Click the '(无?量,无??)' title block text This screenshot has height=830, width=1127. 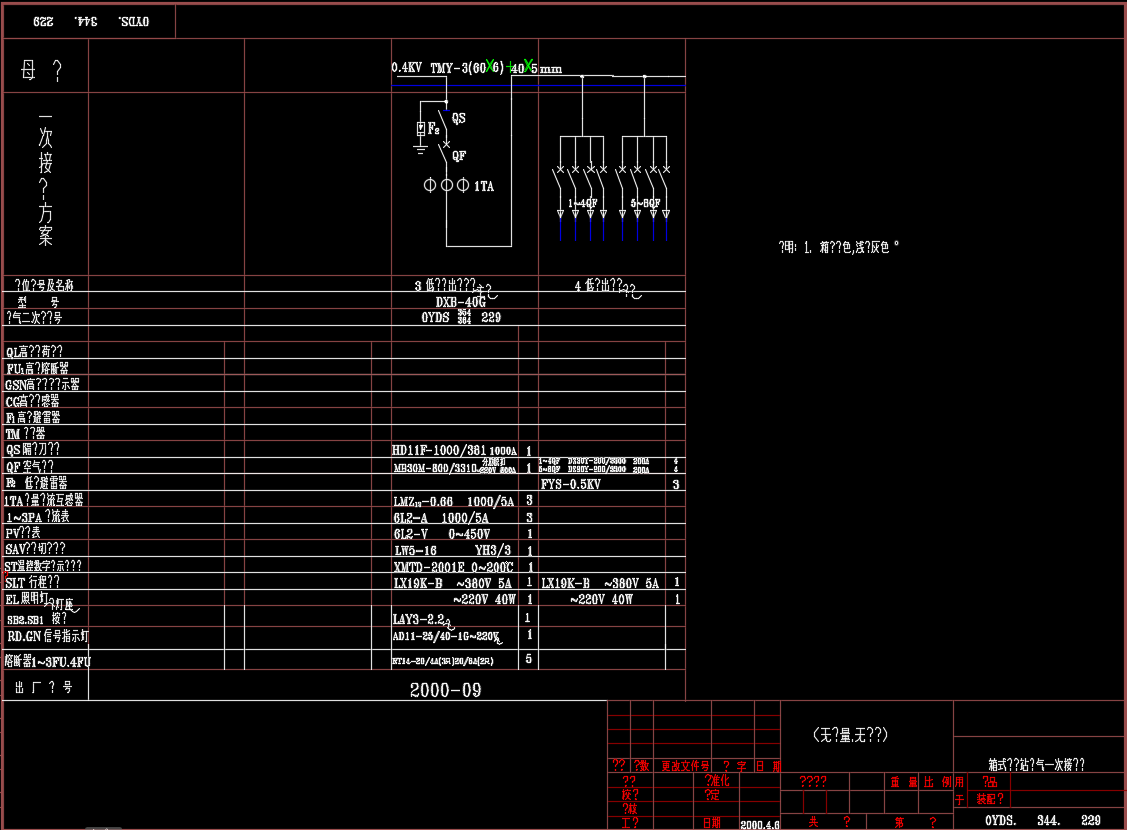[x=850, y=734]
